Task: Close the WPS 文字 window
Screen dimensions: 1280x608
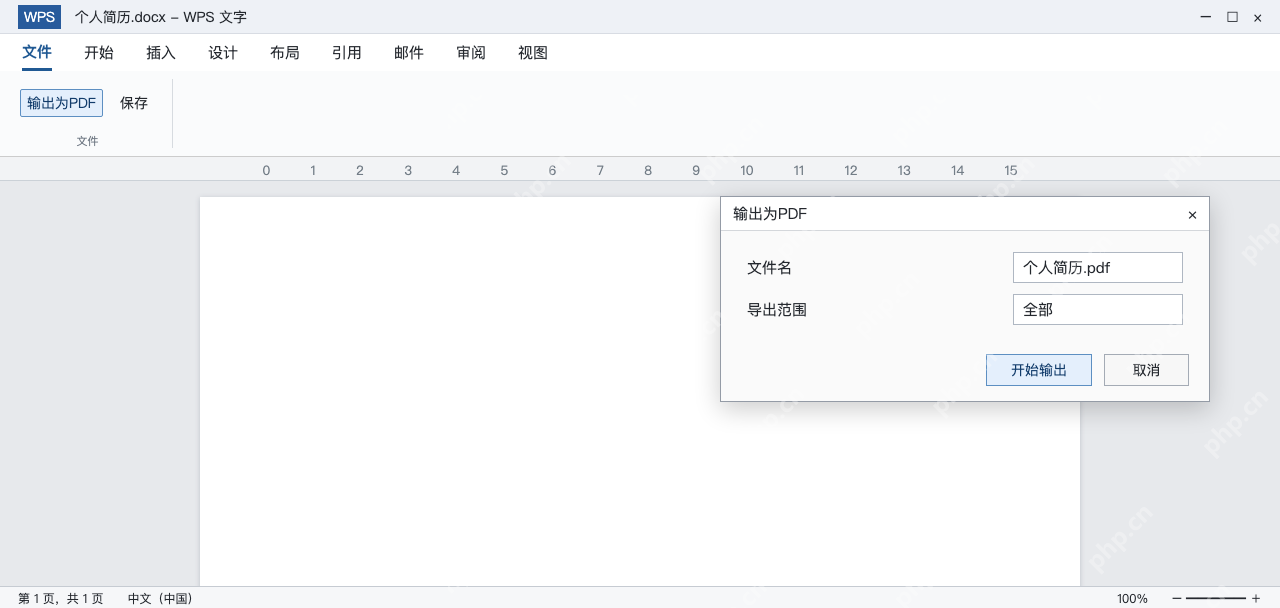Action: click(1258, 17)
